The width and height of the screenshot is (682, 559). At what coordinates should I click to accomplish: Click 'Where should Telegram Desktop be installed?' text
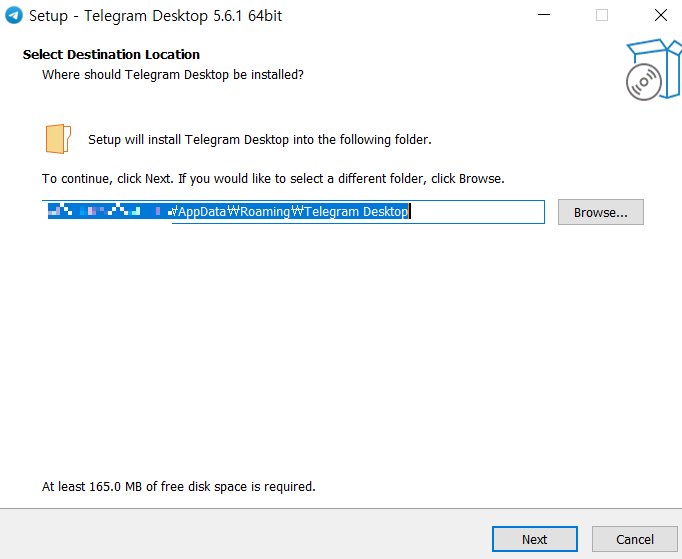[x=173, y=75]
